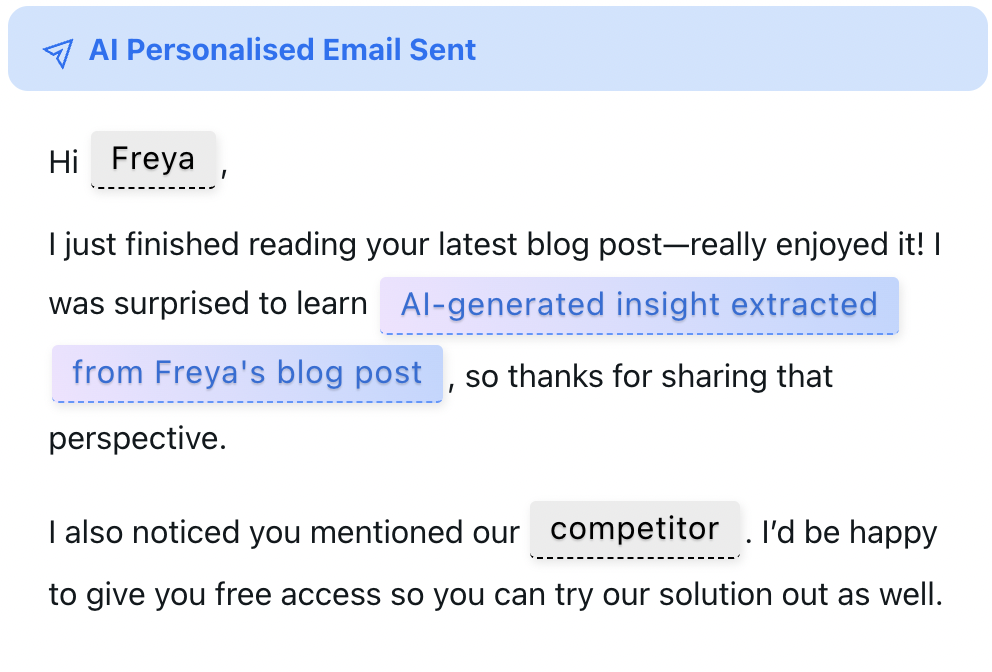The width and height of the screenshot is (992, 672).
Task: Click the phrase 'so thanks for sharing that'
Action: [649, 376]
